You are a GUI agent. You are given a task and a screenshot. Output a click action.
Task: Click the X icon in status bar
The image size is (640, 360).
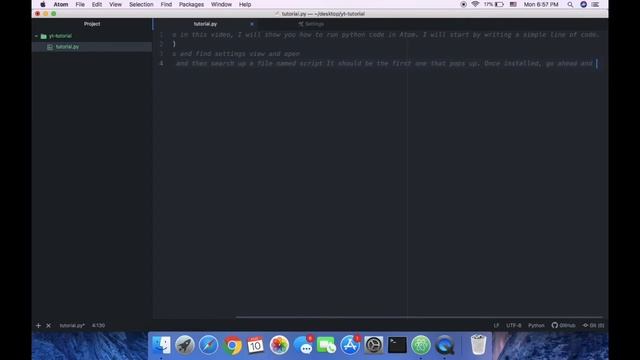click(x=49, y=325)
